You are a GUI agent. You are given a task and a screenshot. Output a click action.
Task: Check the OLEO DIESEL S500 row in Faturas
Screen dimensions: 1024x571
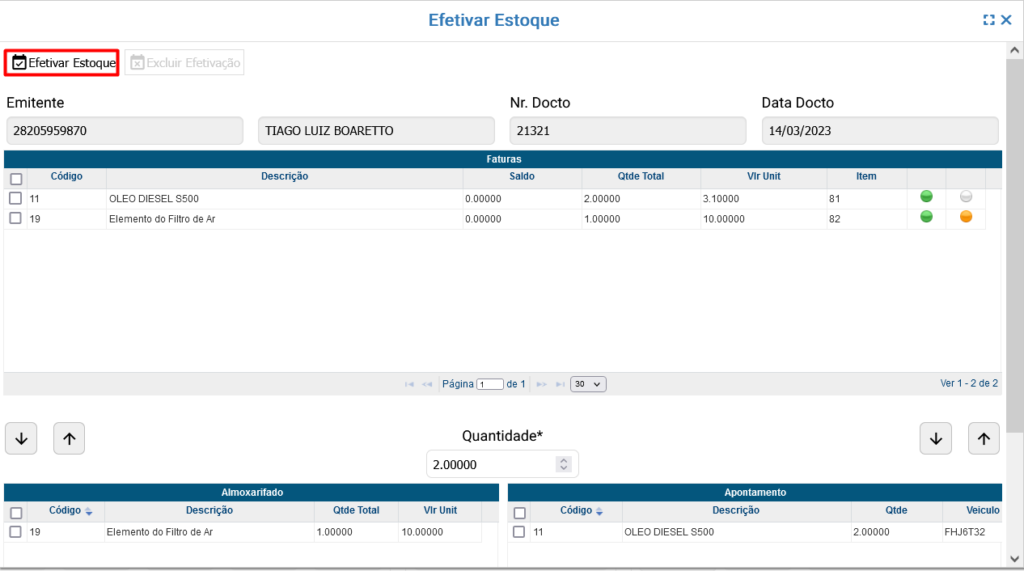coord(15,198)
